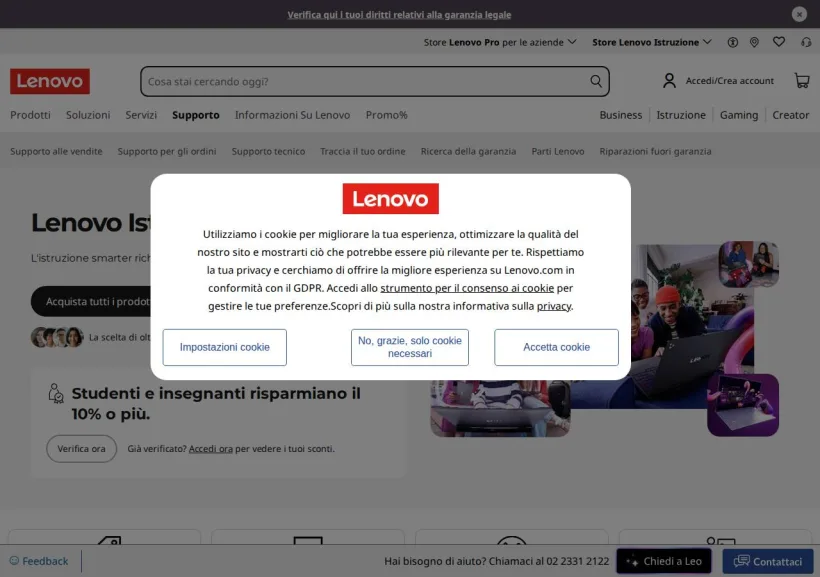Click the Contattaci button
Viewport: 820px width, 577px height.
768,561
